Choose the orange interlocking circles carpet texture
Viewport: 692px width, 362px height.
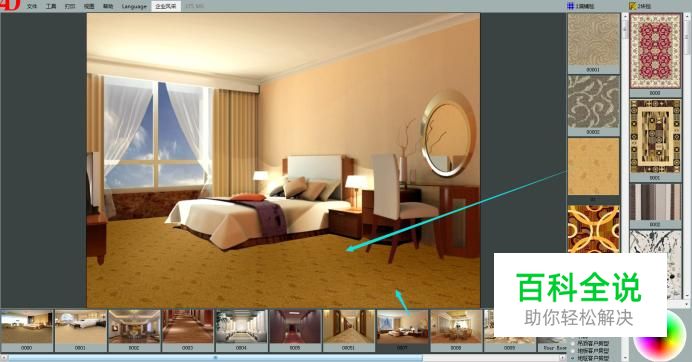[x=594, y=229]
